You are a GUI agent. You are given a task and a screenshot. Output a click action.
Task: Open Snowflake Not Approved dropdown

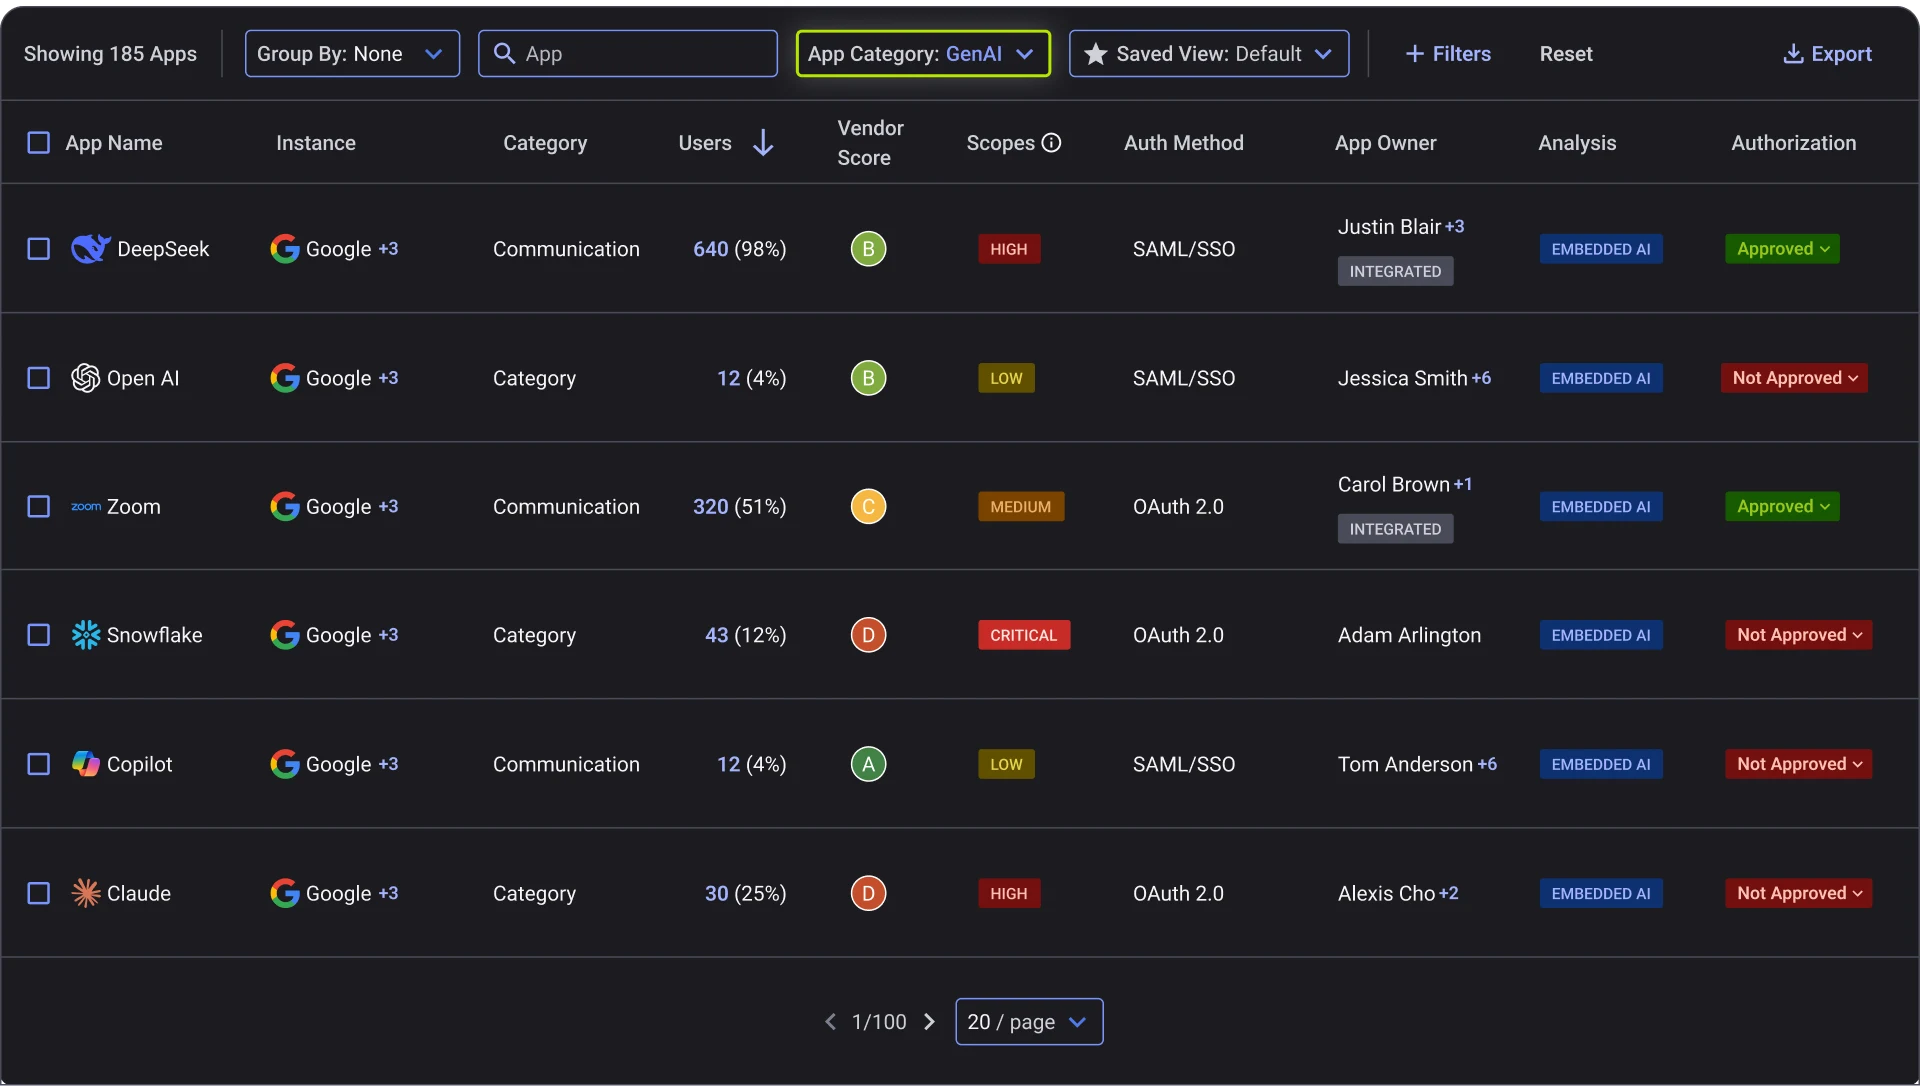[x=1798, y=635]
